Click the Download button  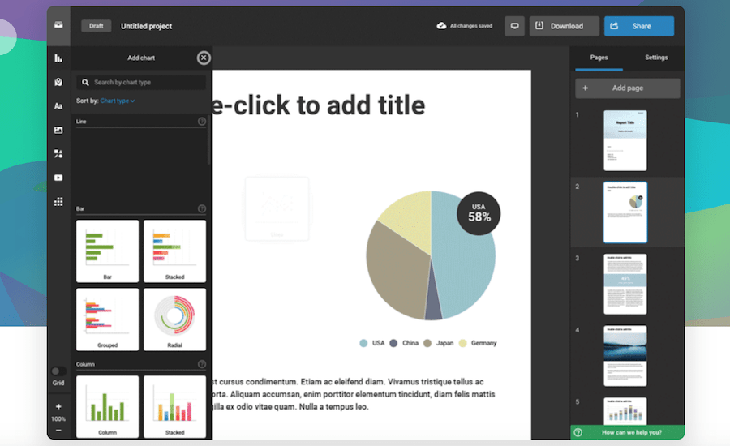pyautogui.click(x=564, y=26)
